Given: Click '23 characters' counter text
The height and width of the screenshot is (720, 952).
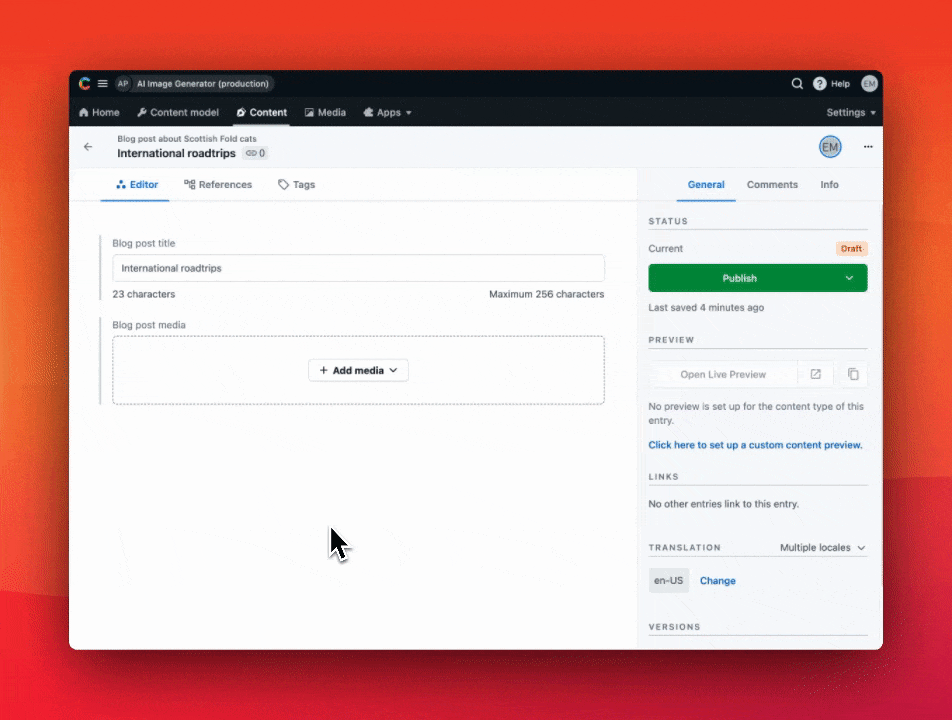Looking at the screenshot, I should pyautogui.click(x=143, y=294).
